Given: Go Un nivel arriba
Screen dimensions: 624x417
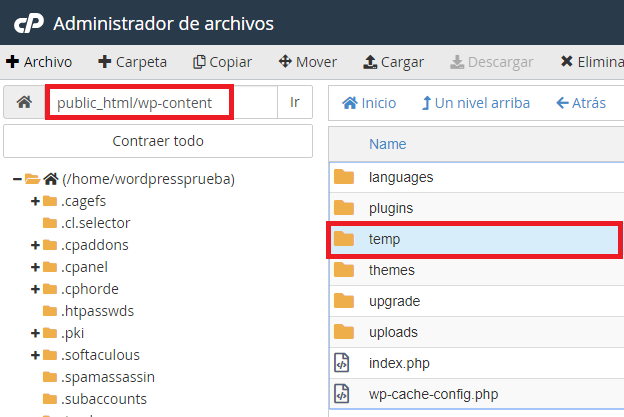Looking at the screenshot, I should tap(476, 103).
